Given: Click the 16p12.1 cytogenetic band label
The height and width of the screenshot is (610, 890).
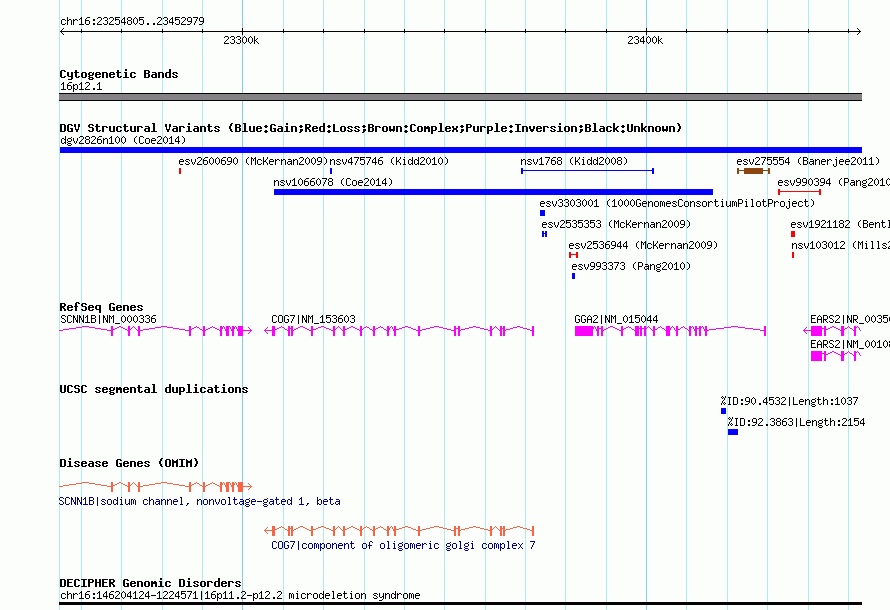Looking at the screenshot, I should [81, 86].
